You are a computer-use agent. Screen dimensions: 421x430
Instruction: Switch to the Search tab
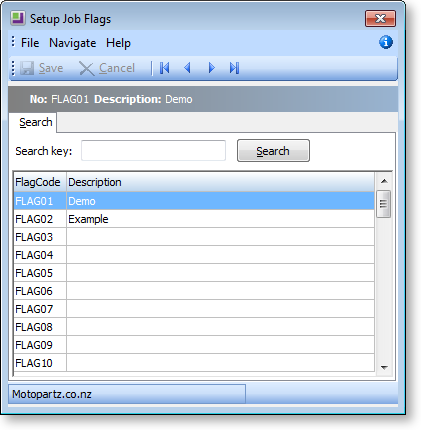36,122
